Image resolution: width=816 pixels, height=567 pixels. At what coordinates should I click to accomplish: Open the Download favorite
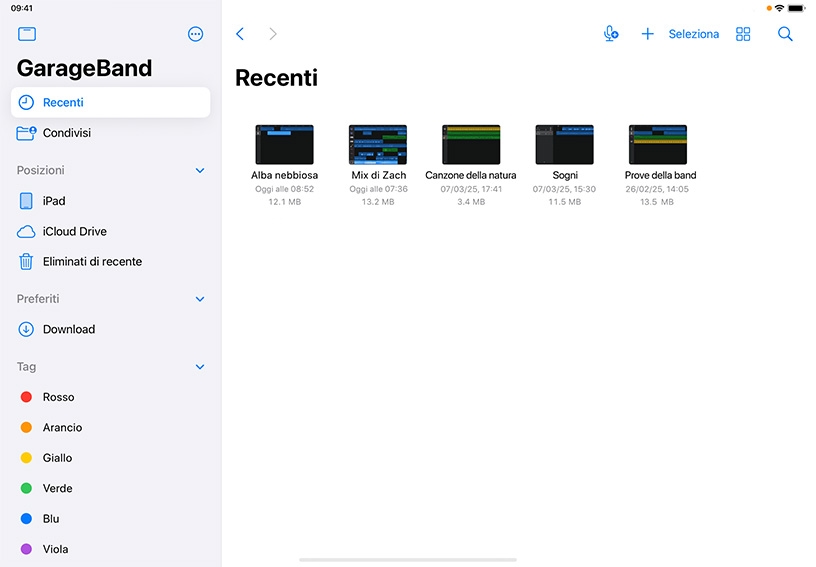[110, 329]
